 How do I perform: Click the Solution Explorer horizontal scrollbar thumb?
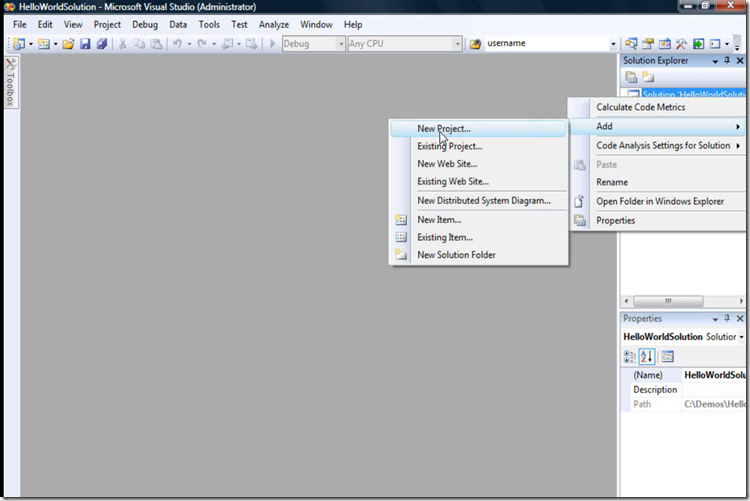click(x=668, y=301)
